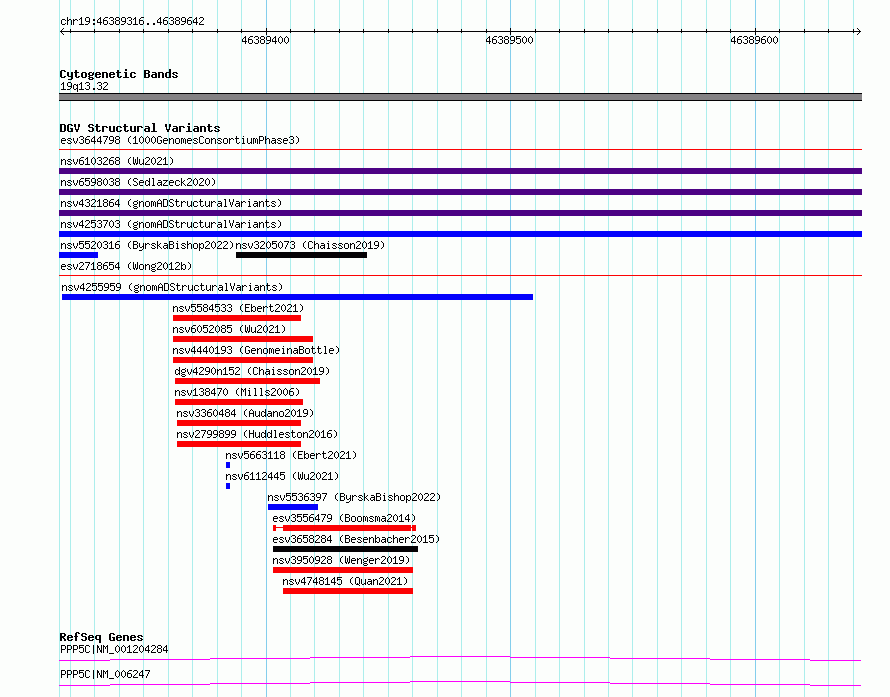Select the nsv4253703 blue variant bar
Viewport: 890px width, 697px height.
(460, 234)
